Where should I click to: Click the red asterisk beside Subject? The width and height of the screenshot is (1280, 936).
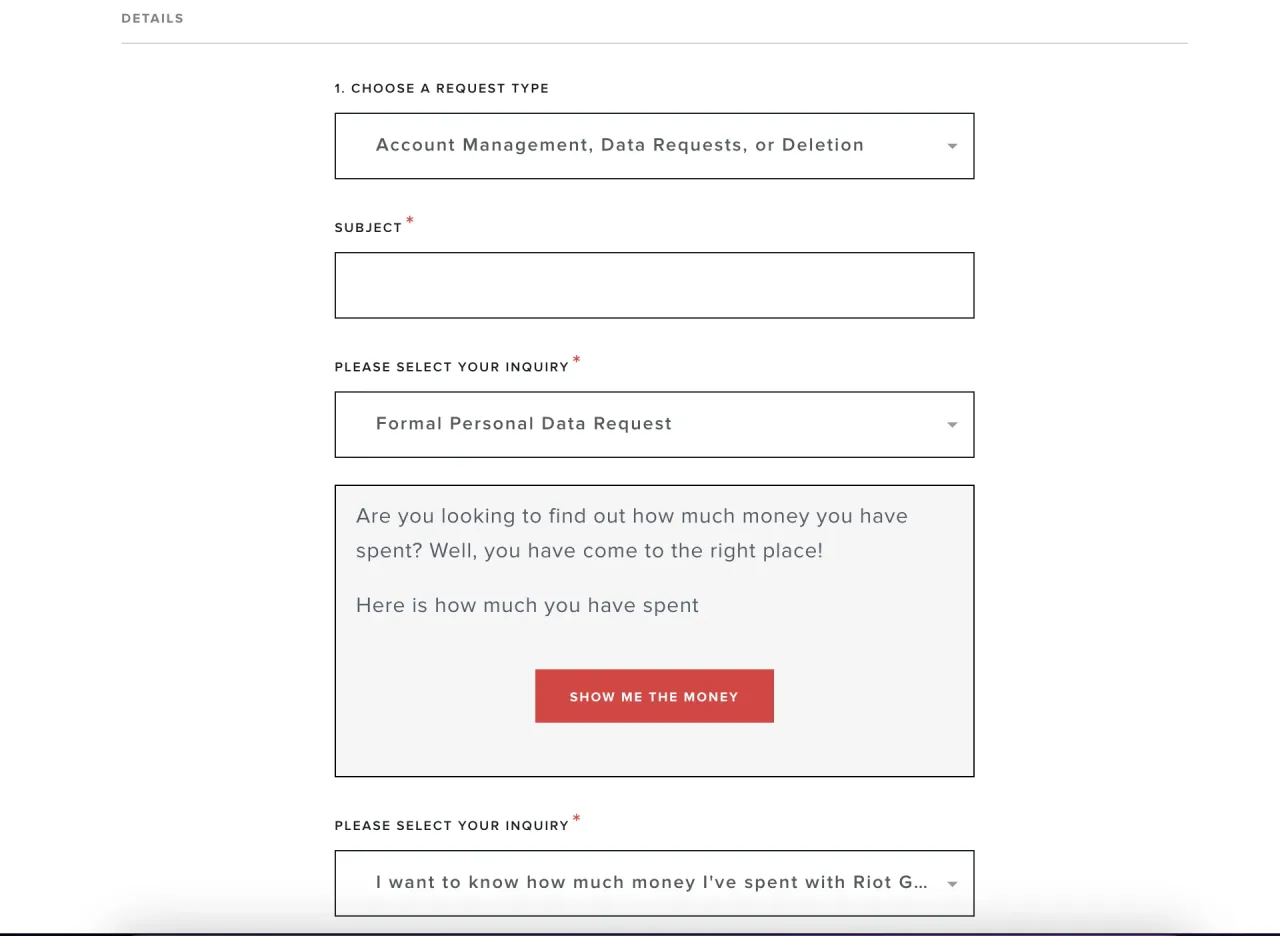[x=410, y=221]
